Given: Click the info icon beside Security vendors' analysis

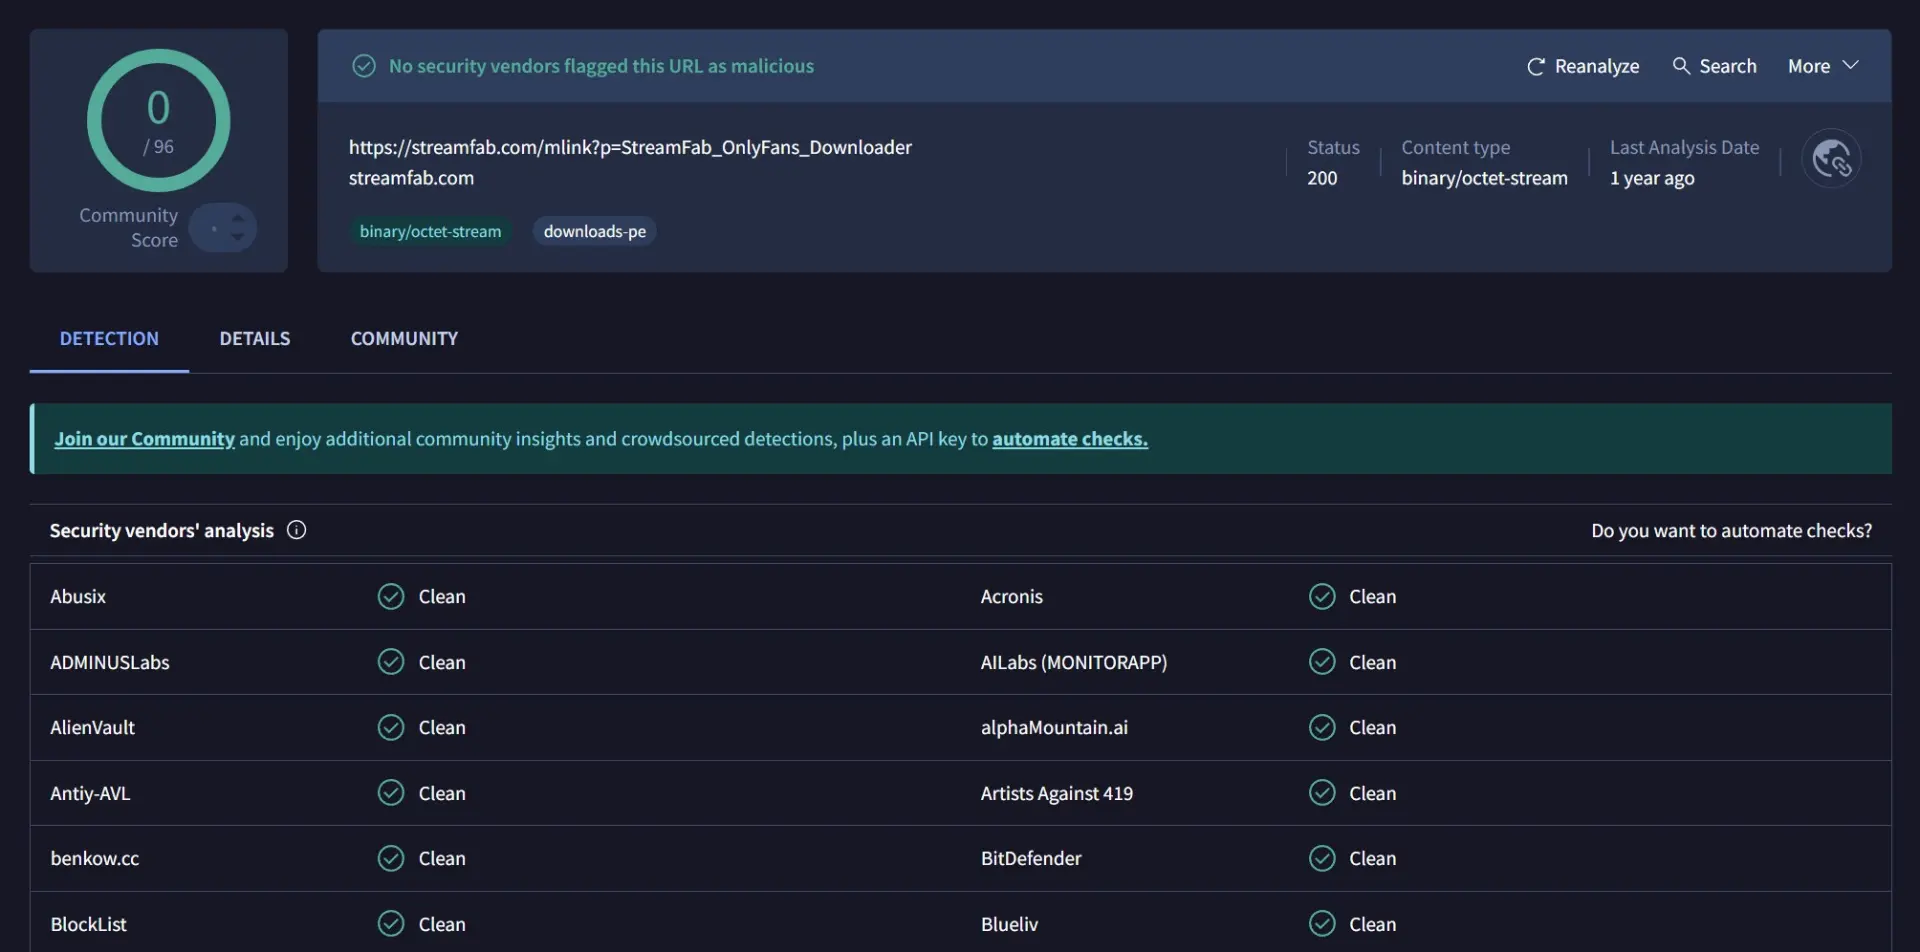Looking at the screenshot, I should [296, 530].
